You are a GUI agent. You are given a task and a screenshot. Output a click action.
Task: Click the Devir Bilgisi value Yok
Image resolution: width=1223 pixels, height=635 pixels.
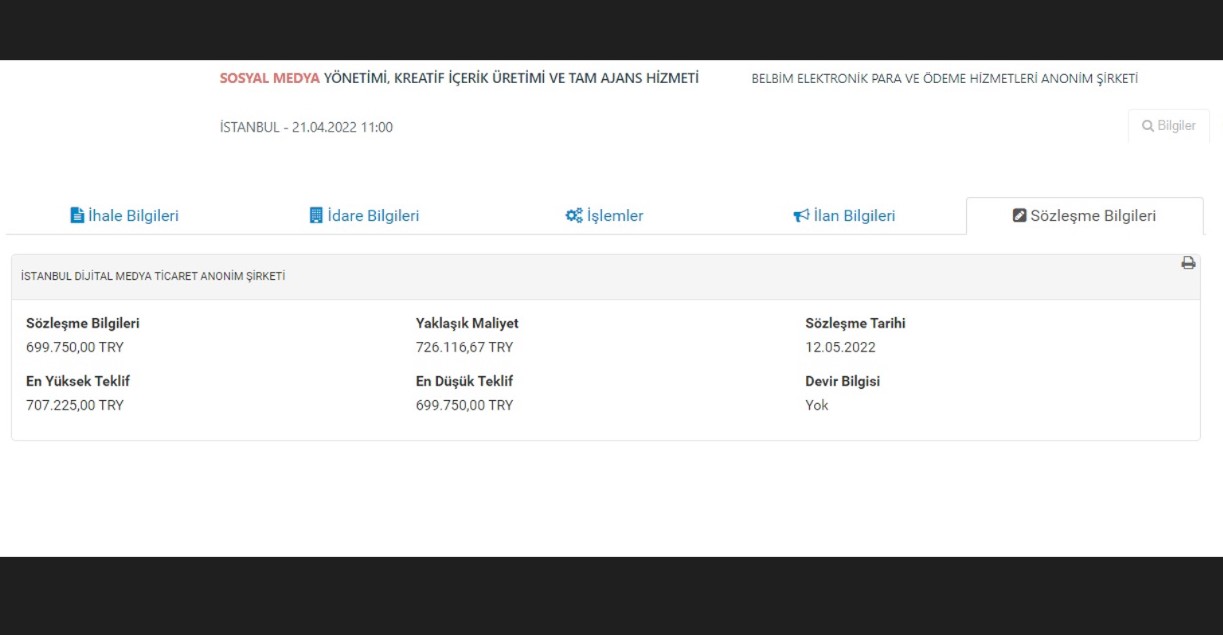pos(816,405)
